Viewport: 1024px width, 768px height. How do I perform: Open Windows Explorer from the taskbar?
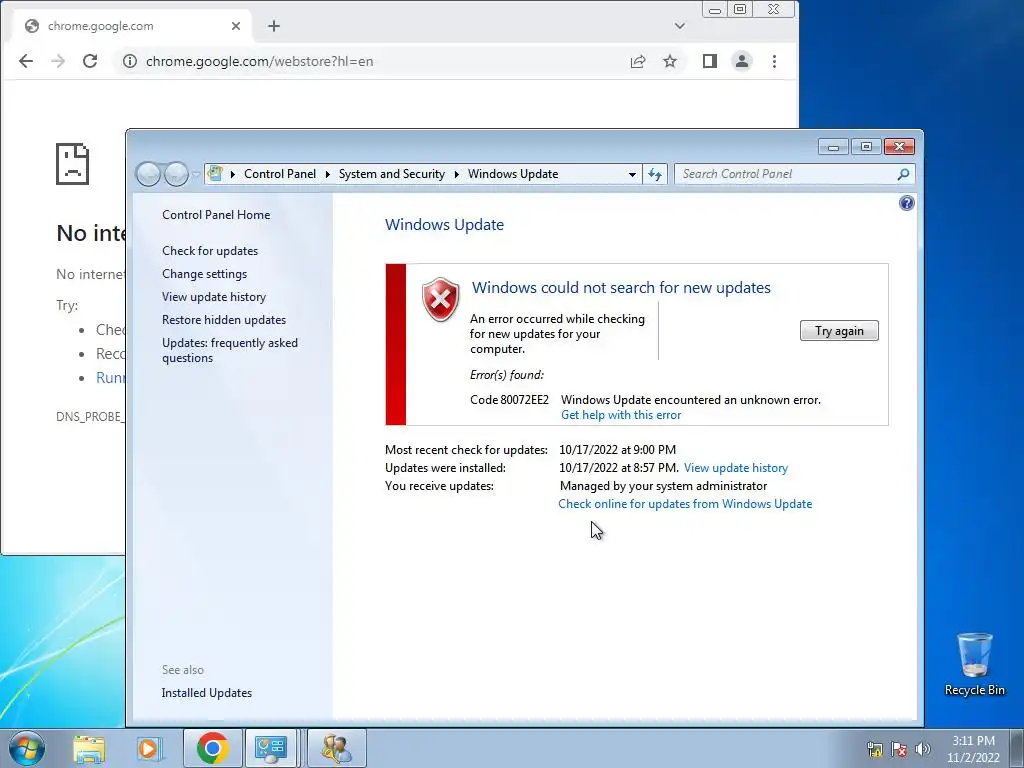pos(89,749)
